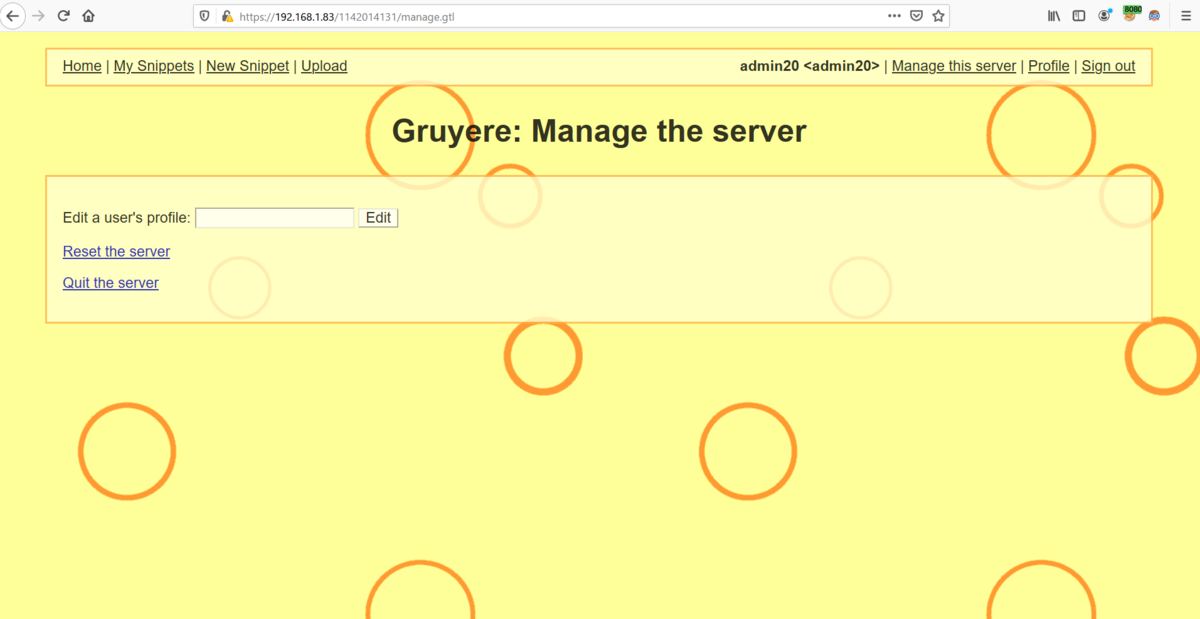Image resolution: width=1200 pixels, height=619 pixels.
Task: Open the New Snippet link
Action: 247,66
